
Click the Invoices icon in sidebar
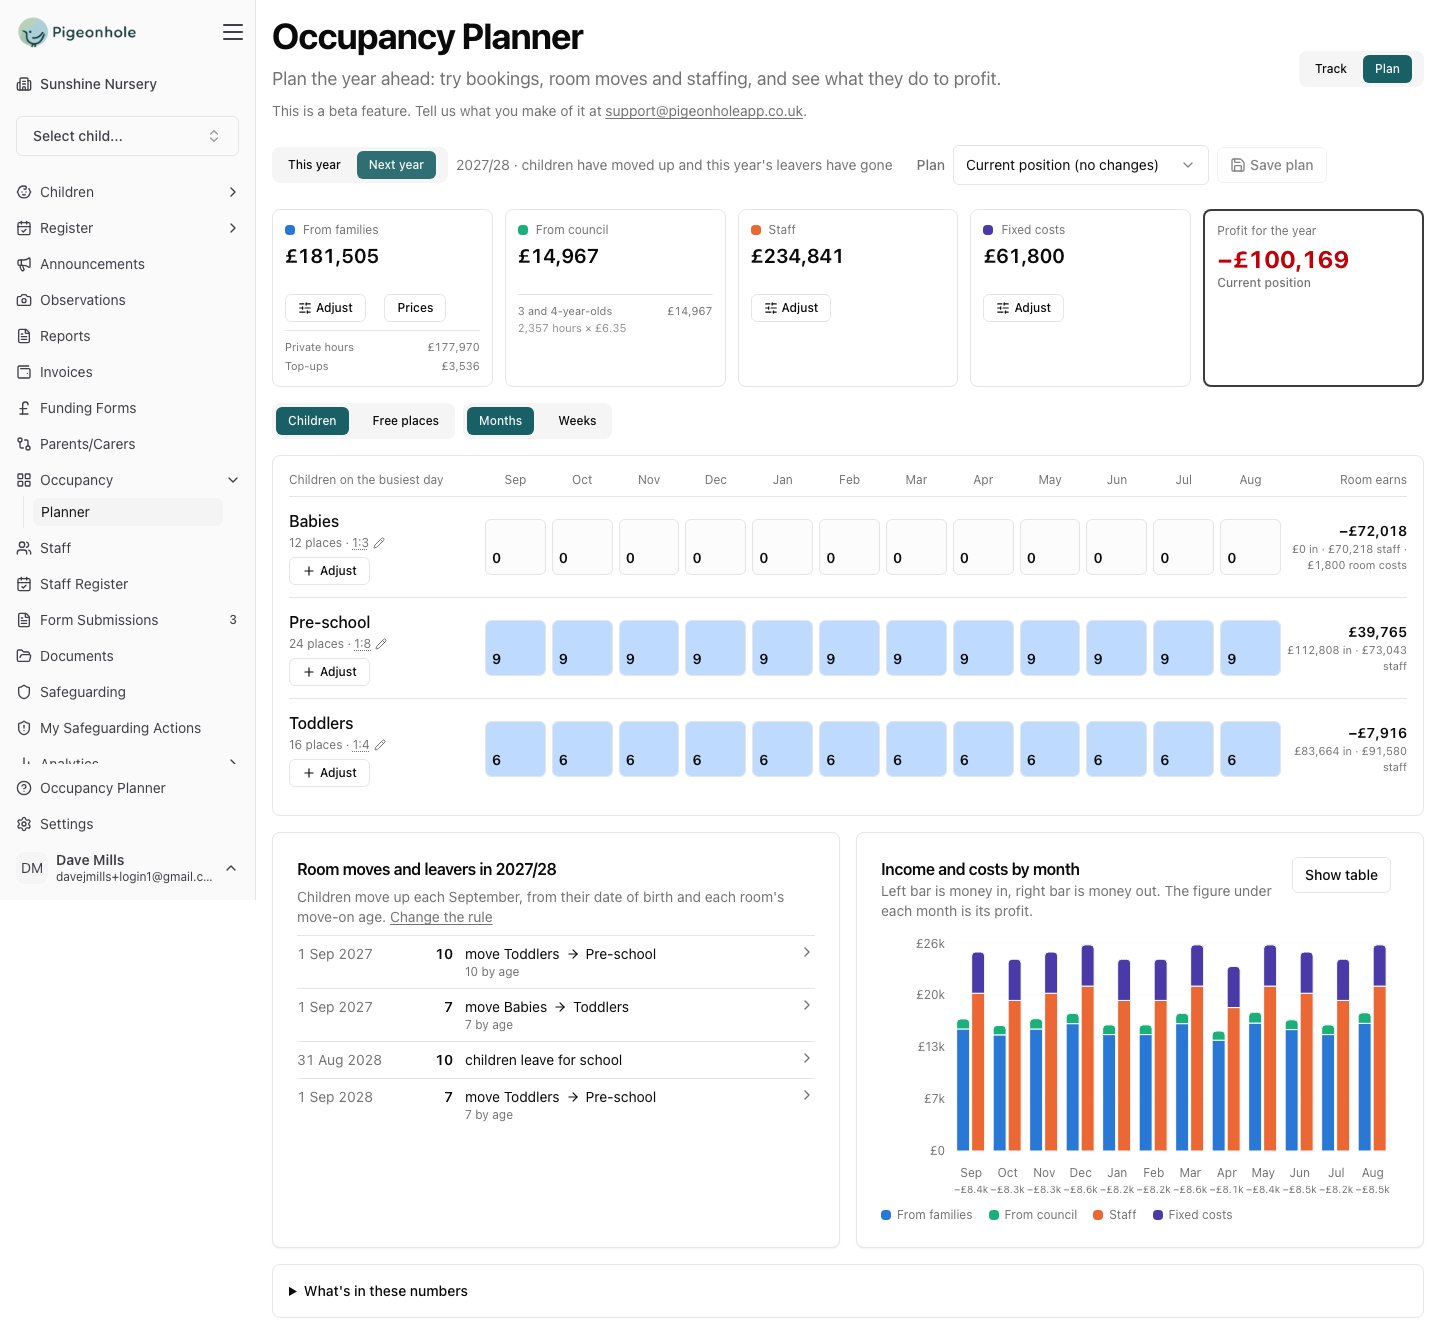(x=24, y=372)
